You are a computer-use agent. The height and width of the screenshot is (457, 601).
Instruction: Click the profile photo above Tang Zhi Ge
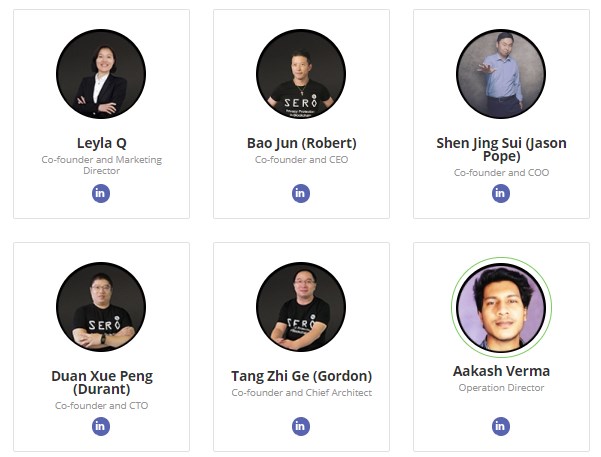click(x=301, y=308)
